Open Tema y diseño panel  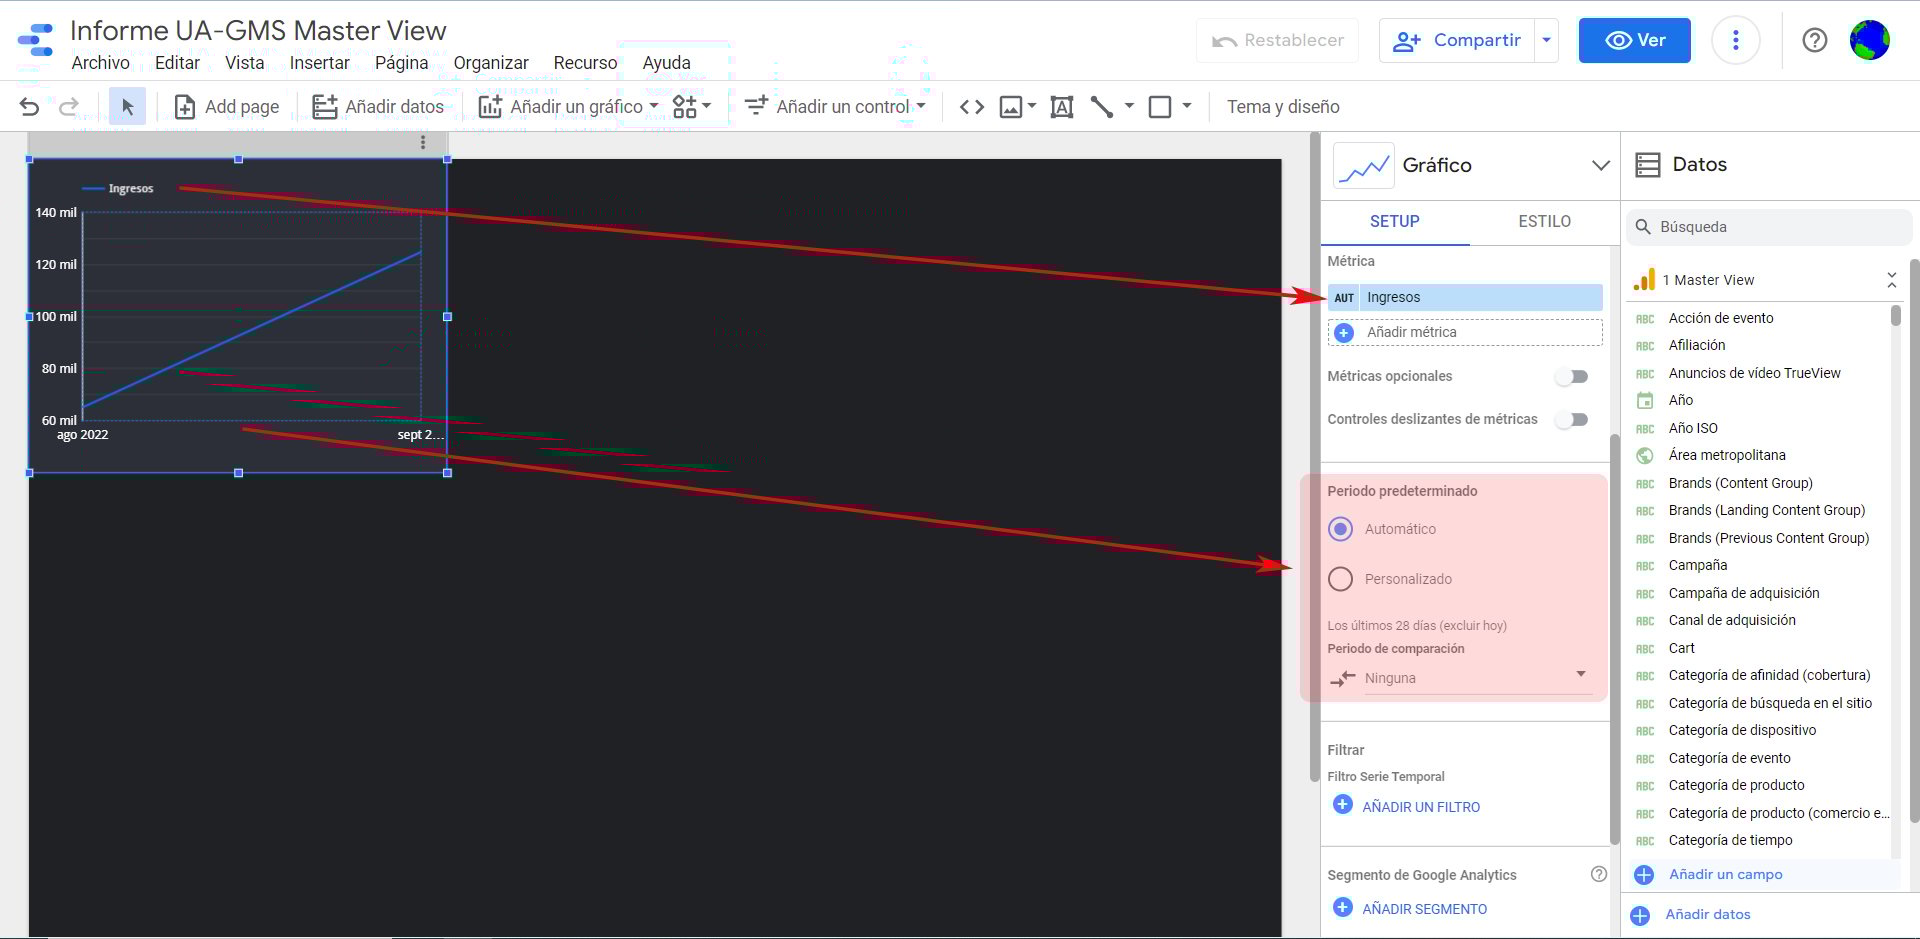[x=1283, y=107]
